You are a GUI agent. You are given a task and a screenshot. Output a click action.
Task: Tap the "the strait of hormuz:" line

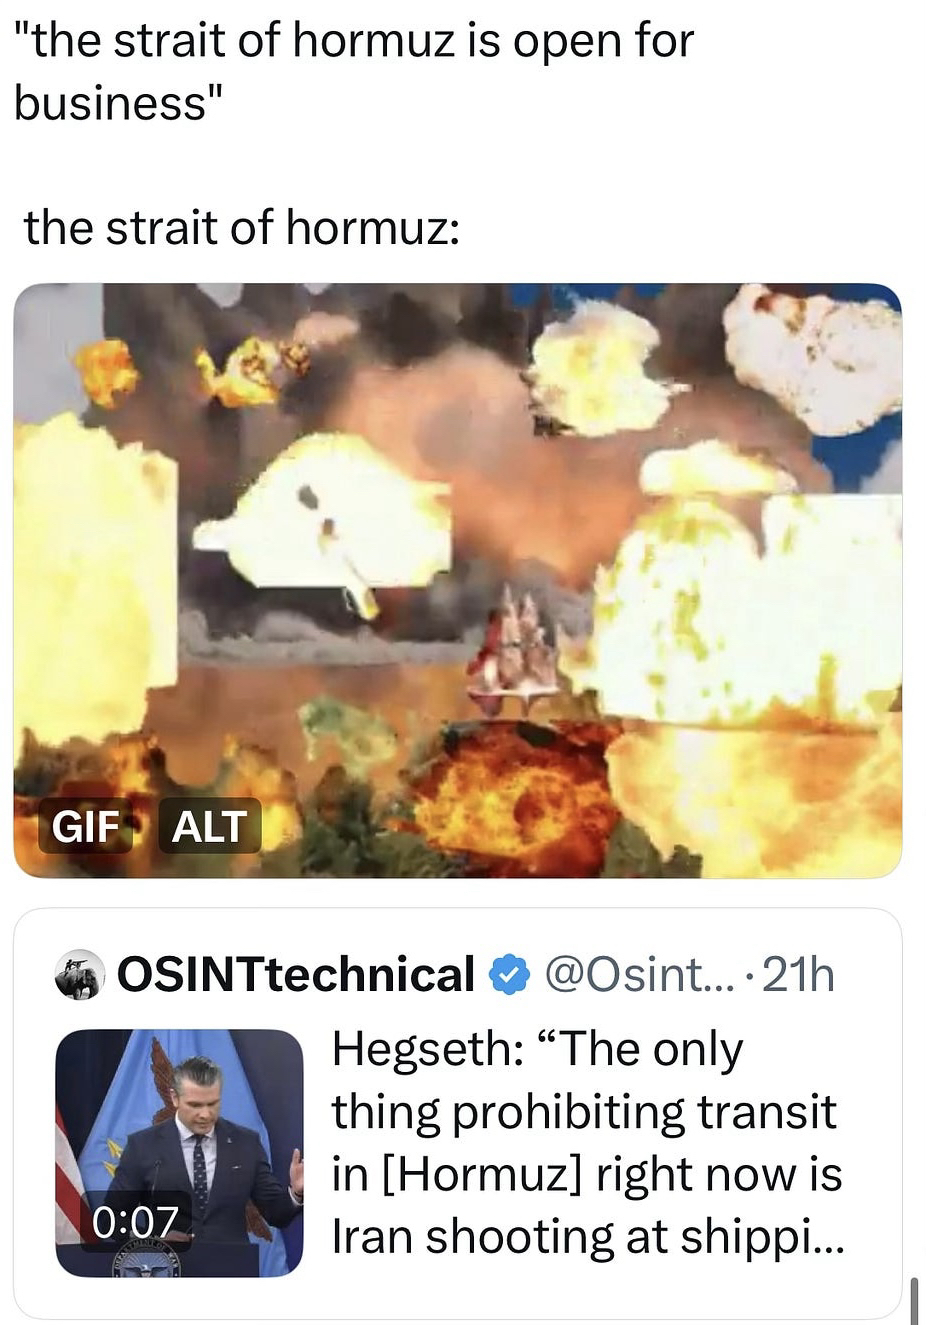[242, 227]
